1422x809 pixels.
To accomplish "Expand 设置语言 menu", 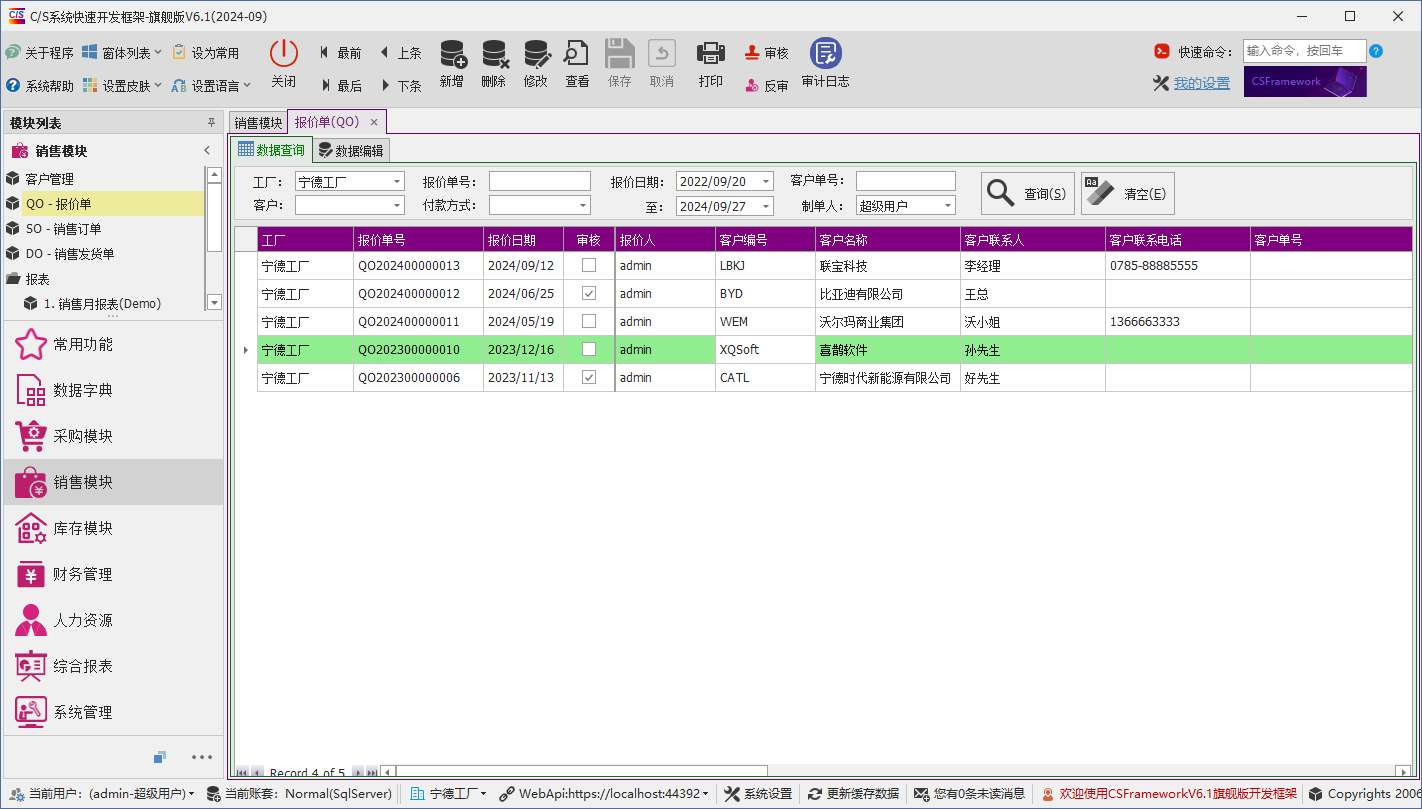I will coord(211,86).
